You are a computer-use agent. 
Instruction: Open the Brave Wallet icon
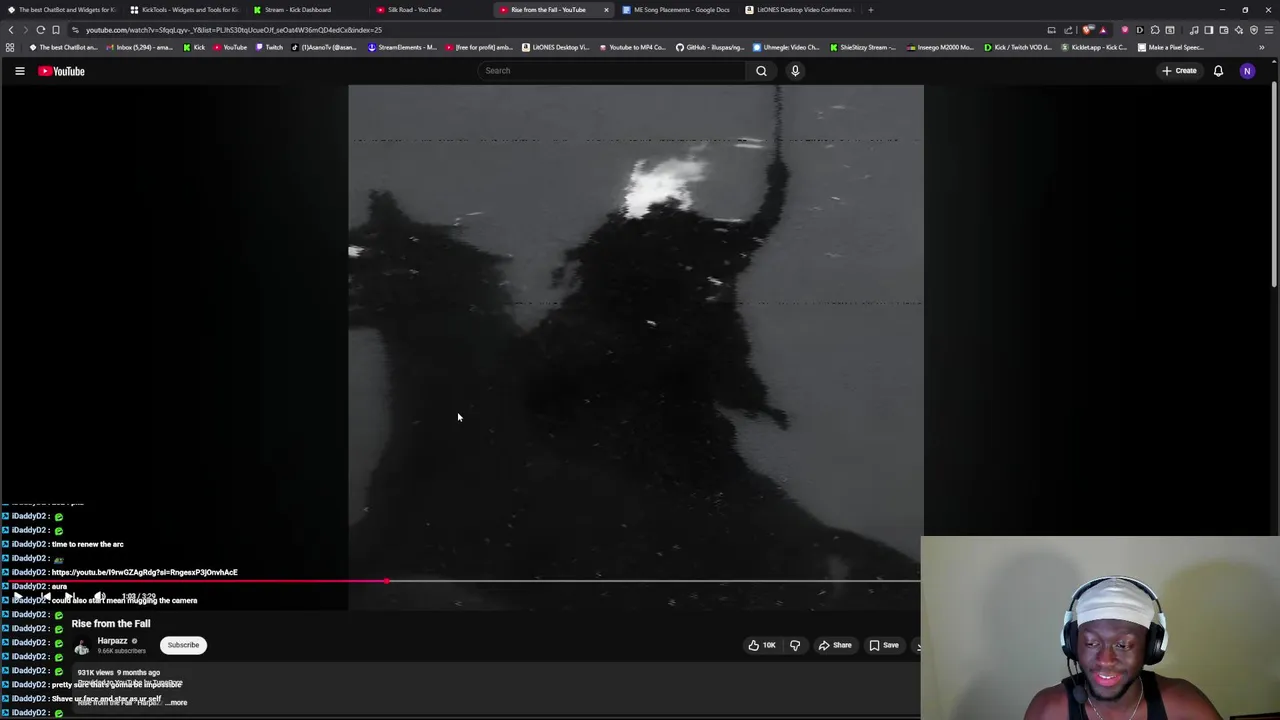[x=1224, y=30]
